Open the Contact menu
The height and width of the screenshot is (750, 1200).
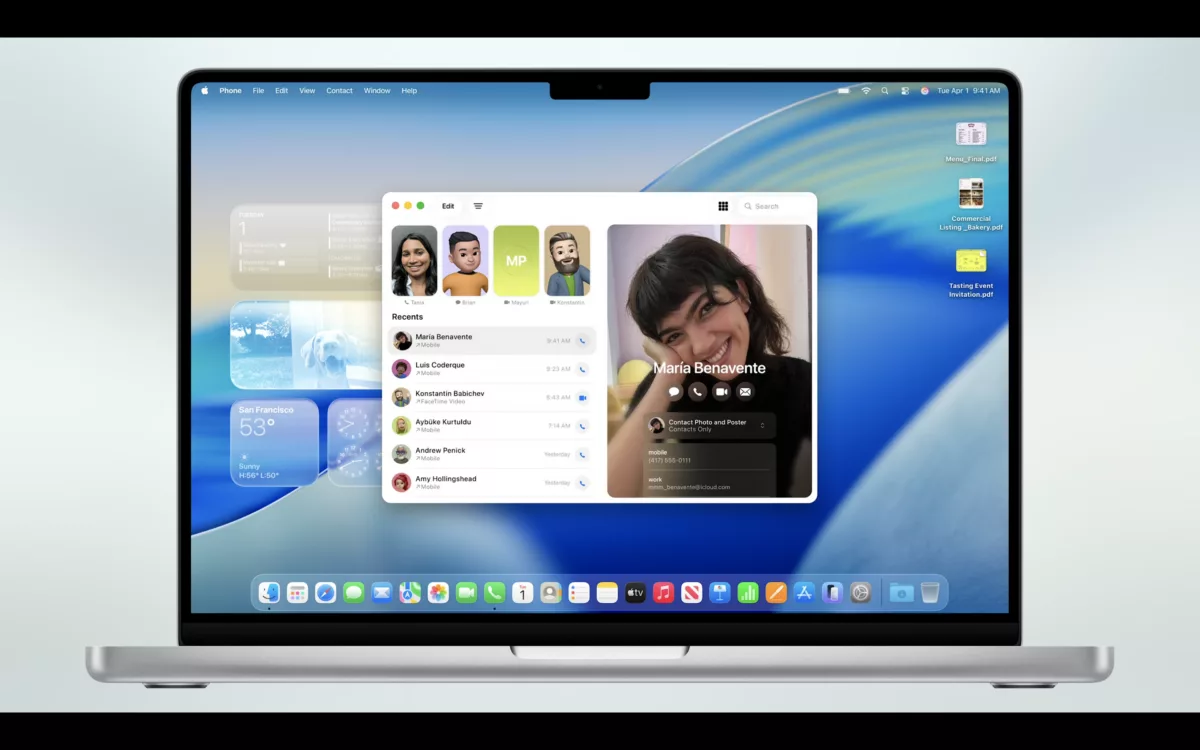pos(339,90)
